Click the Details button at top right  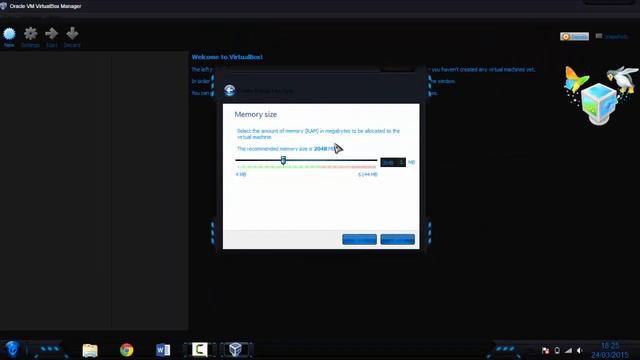pos(574,36)
